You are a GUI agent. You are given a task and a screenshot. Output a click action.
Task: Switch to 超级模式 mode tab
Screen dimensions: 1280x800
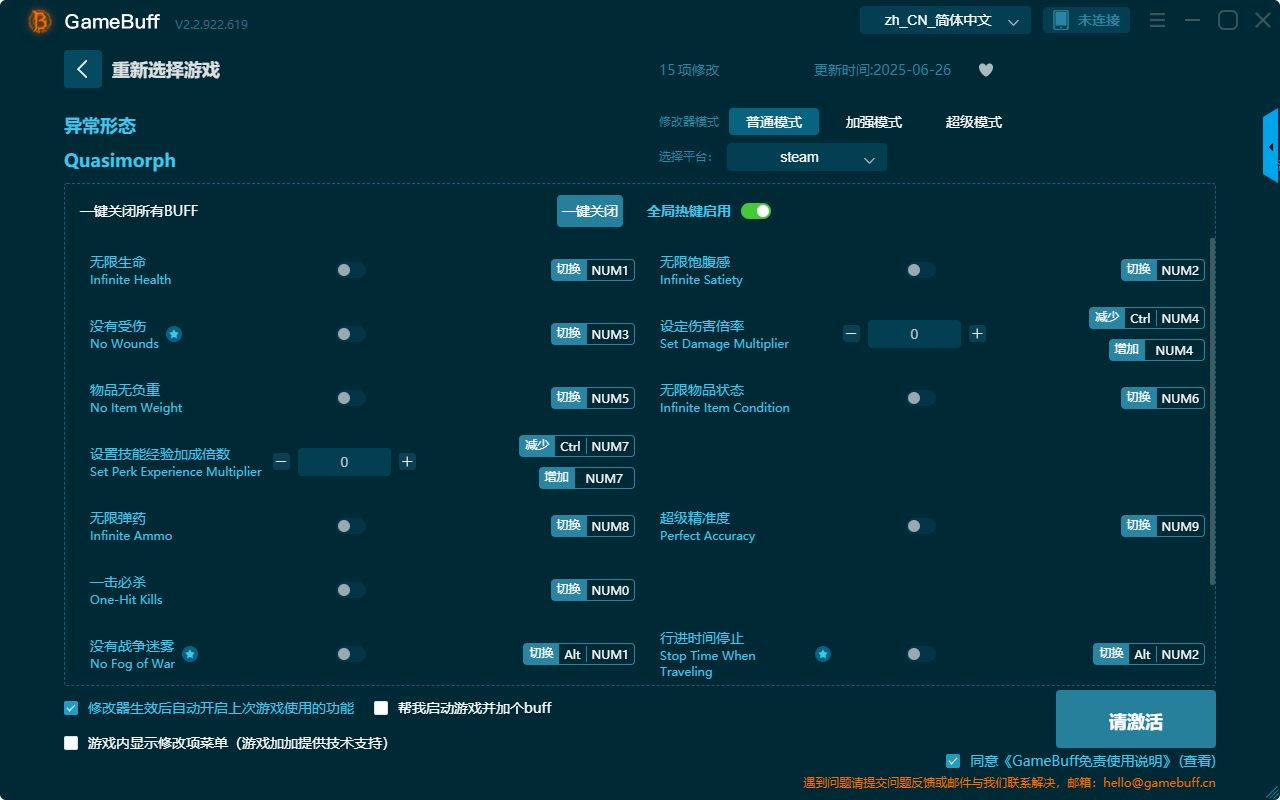[974, 122]
